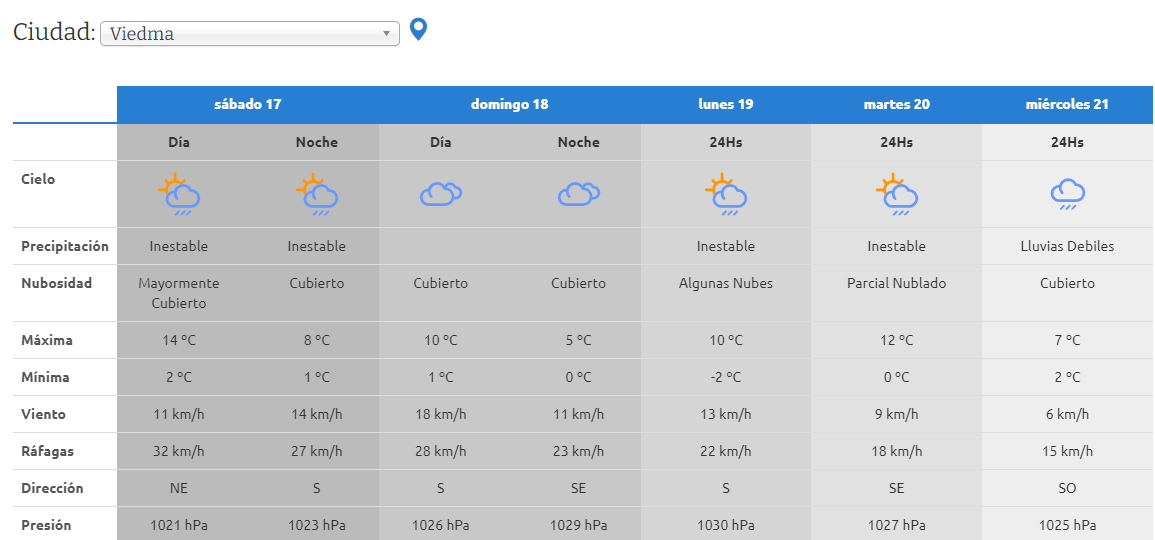This screenshot has height=540, width=1155.
Task: Click the blue location pin icon
Action: coord(419,30)
